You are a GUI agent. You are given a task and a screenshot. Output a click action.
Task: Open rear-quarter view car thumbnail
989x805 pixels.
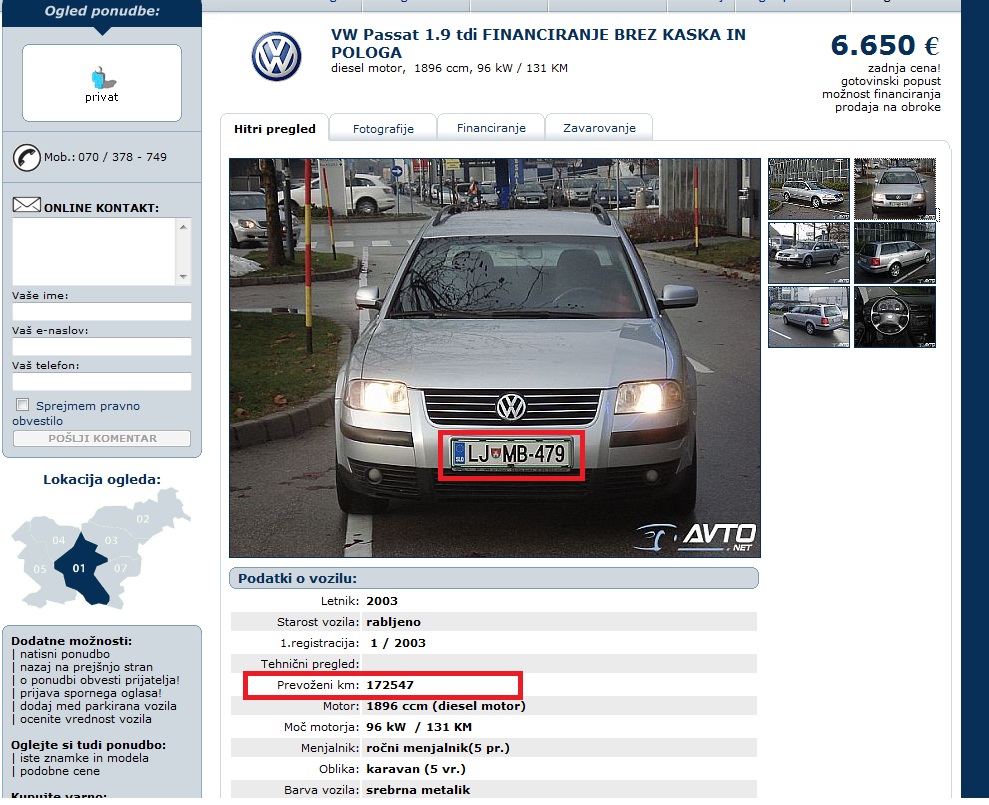pos(894,253)
